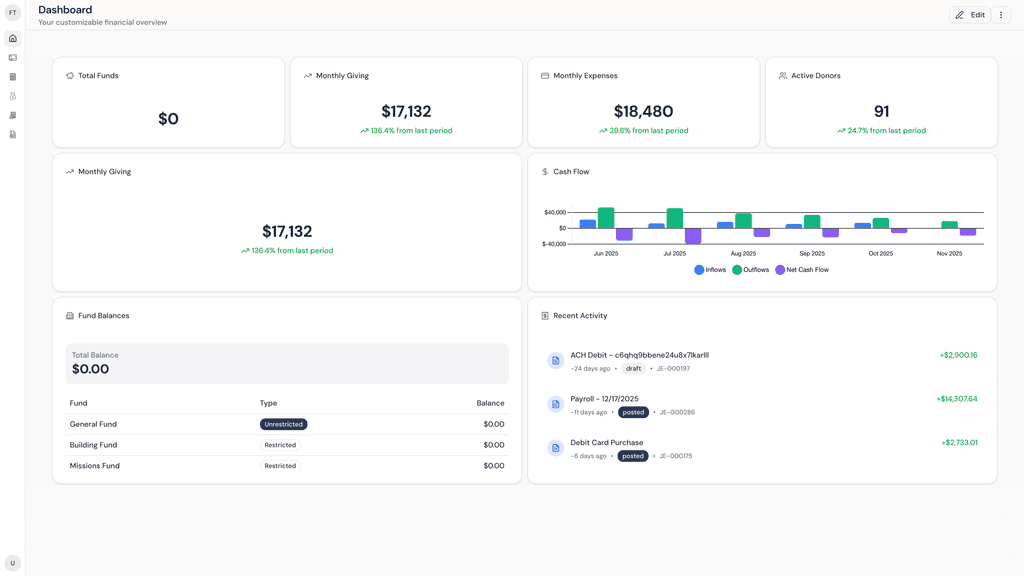Screen dimensions: 1024x576
Task: Open the Dashboard home icon in sidebar
Action: [12, 38]
